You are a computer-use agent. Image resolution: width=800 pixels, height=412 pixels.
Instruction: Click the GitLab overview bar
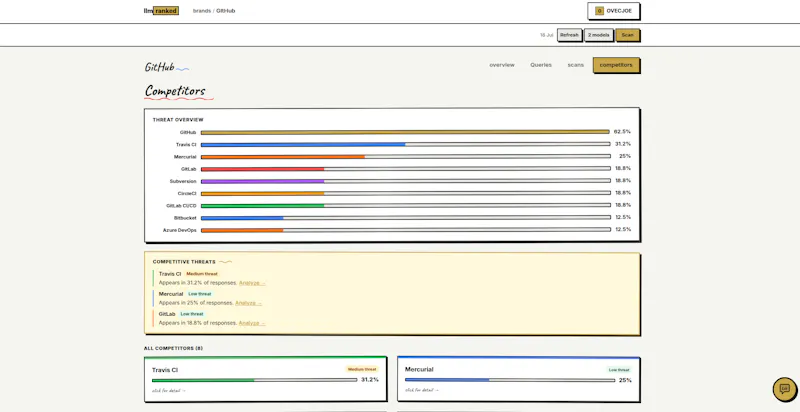(x=406, y=169)
